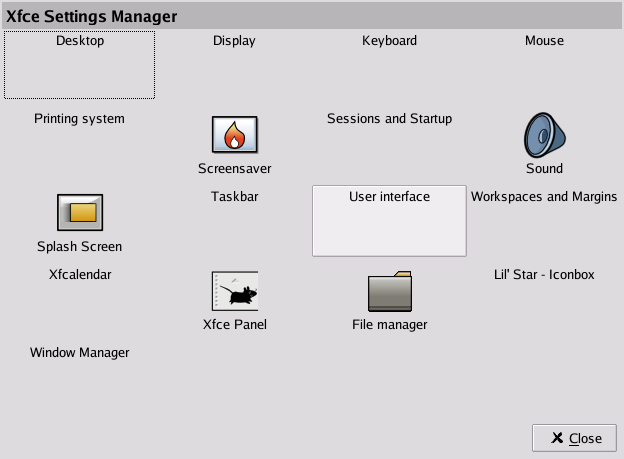Viewport: 624px width, 459px height.
Task: Select the Desktop settings item
Action: (80, 41)
